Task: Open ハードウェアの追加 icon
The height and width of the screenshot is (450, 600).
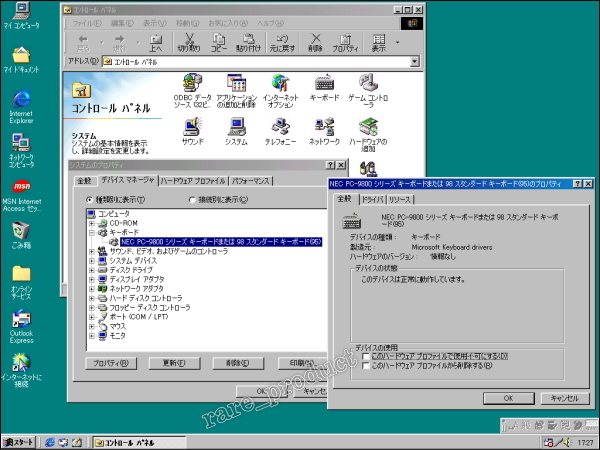Action: [368, 134]
